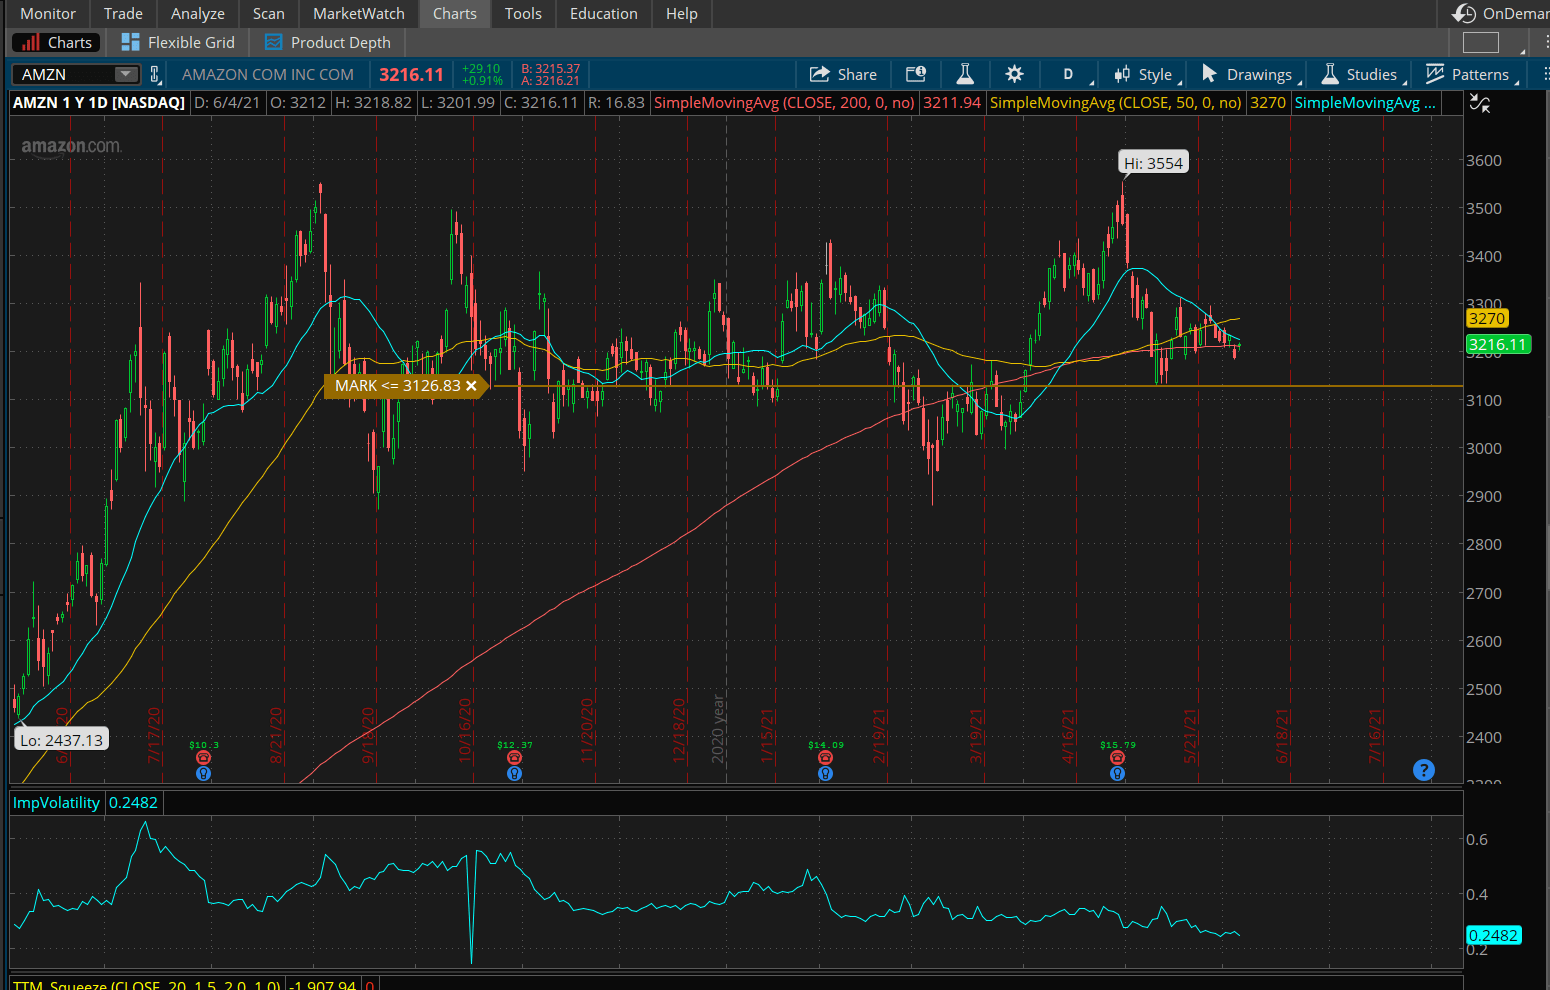
Task: Open the grid layout selector box
Action: tap(1481, 42)
